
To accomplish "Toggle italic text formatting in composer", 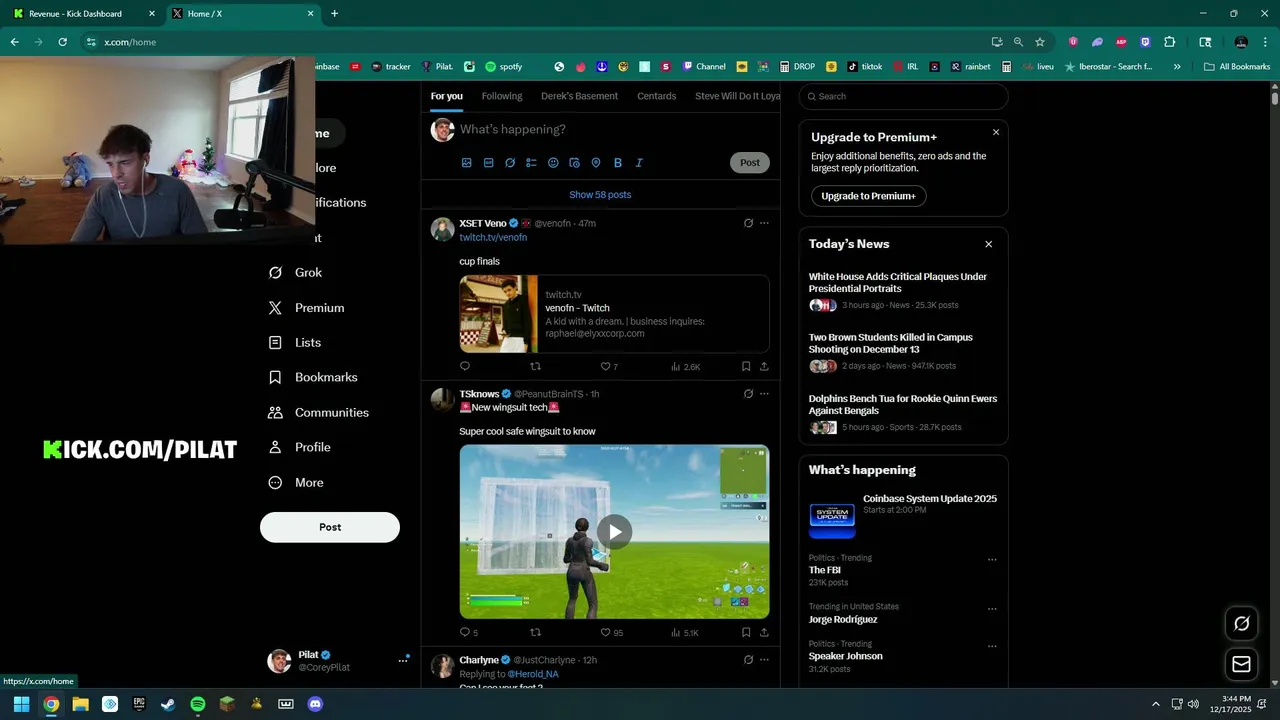I will pos(639,163).
